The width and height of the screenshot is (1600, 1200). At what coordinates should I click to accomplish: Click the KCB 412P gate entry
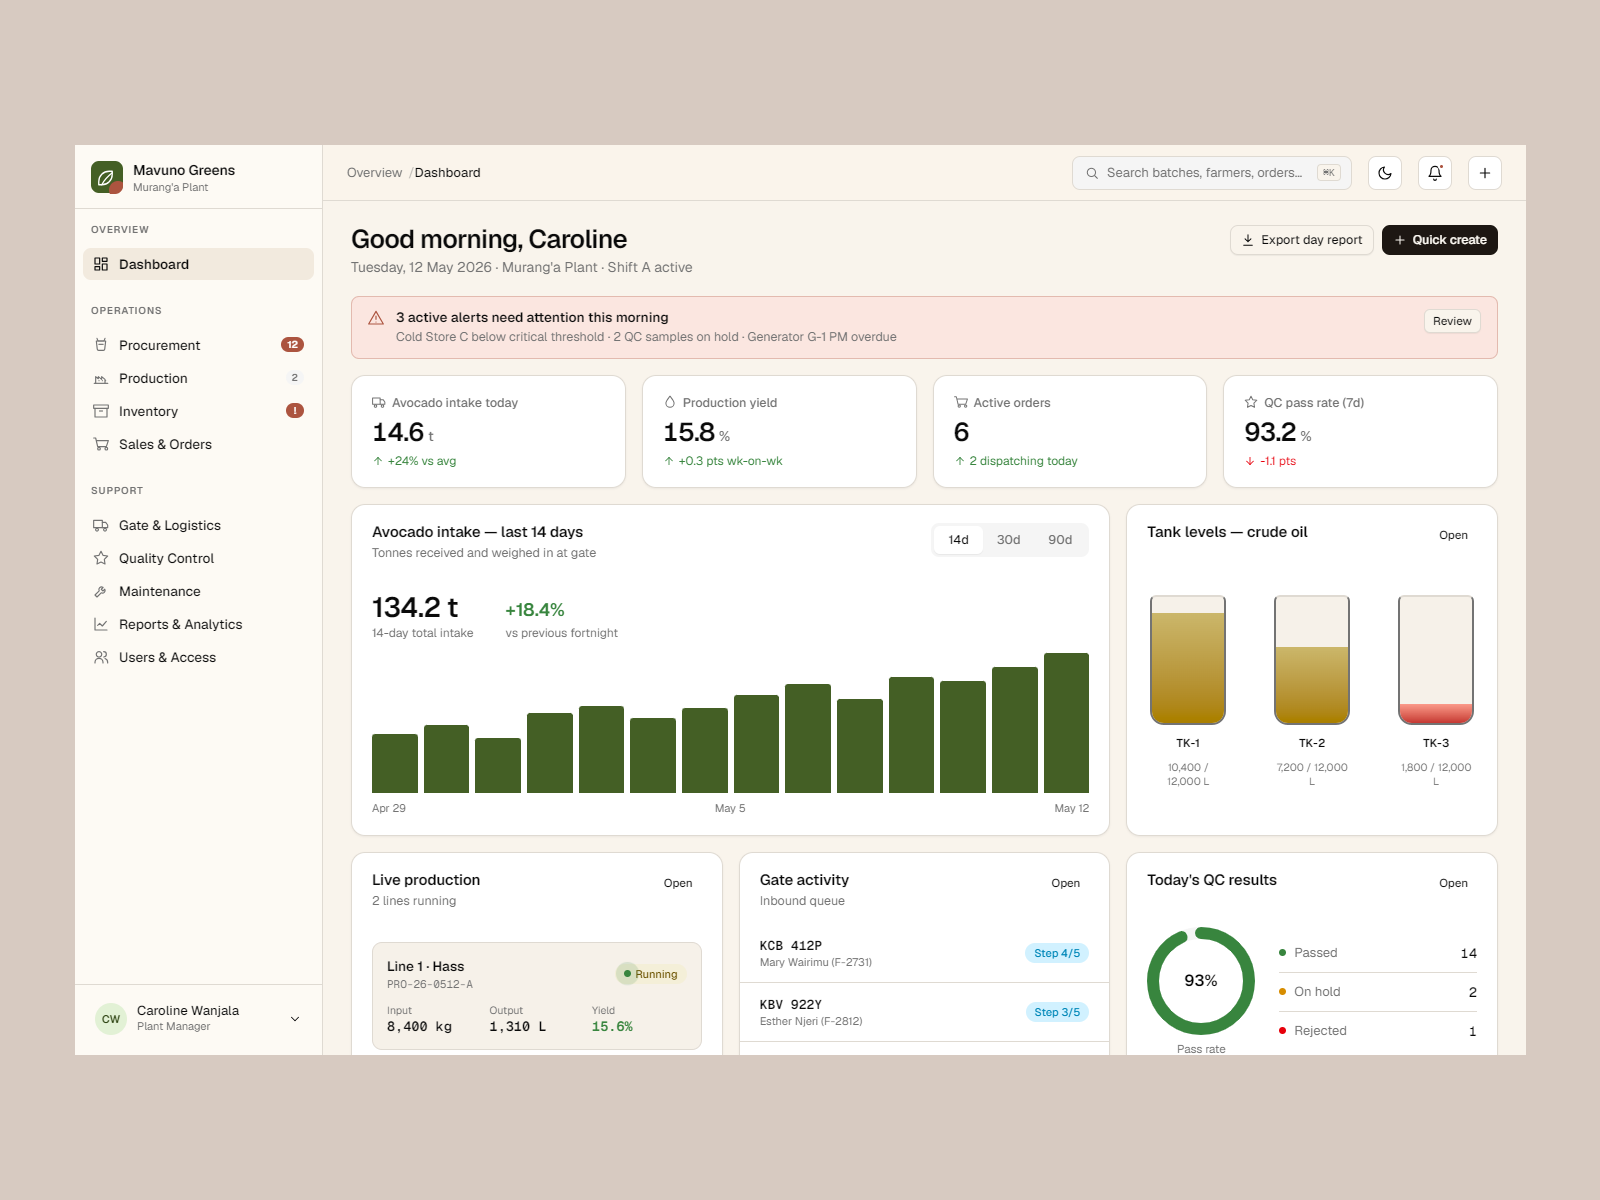tap(924, 953)
